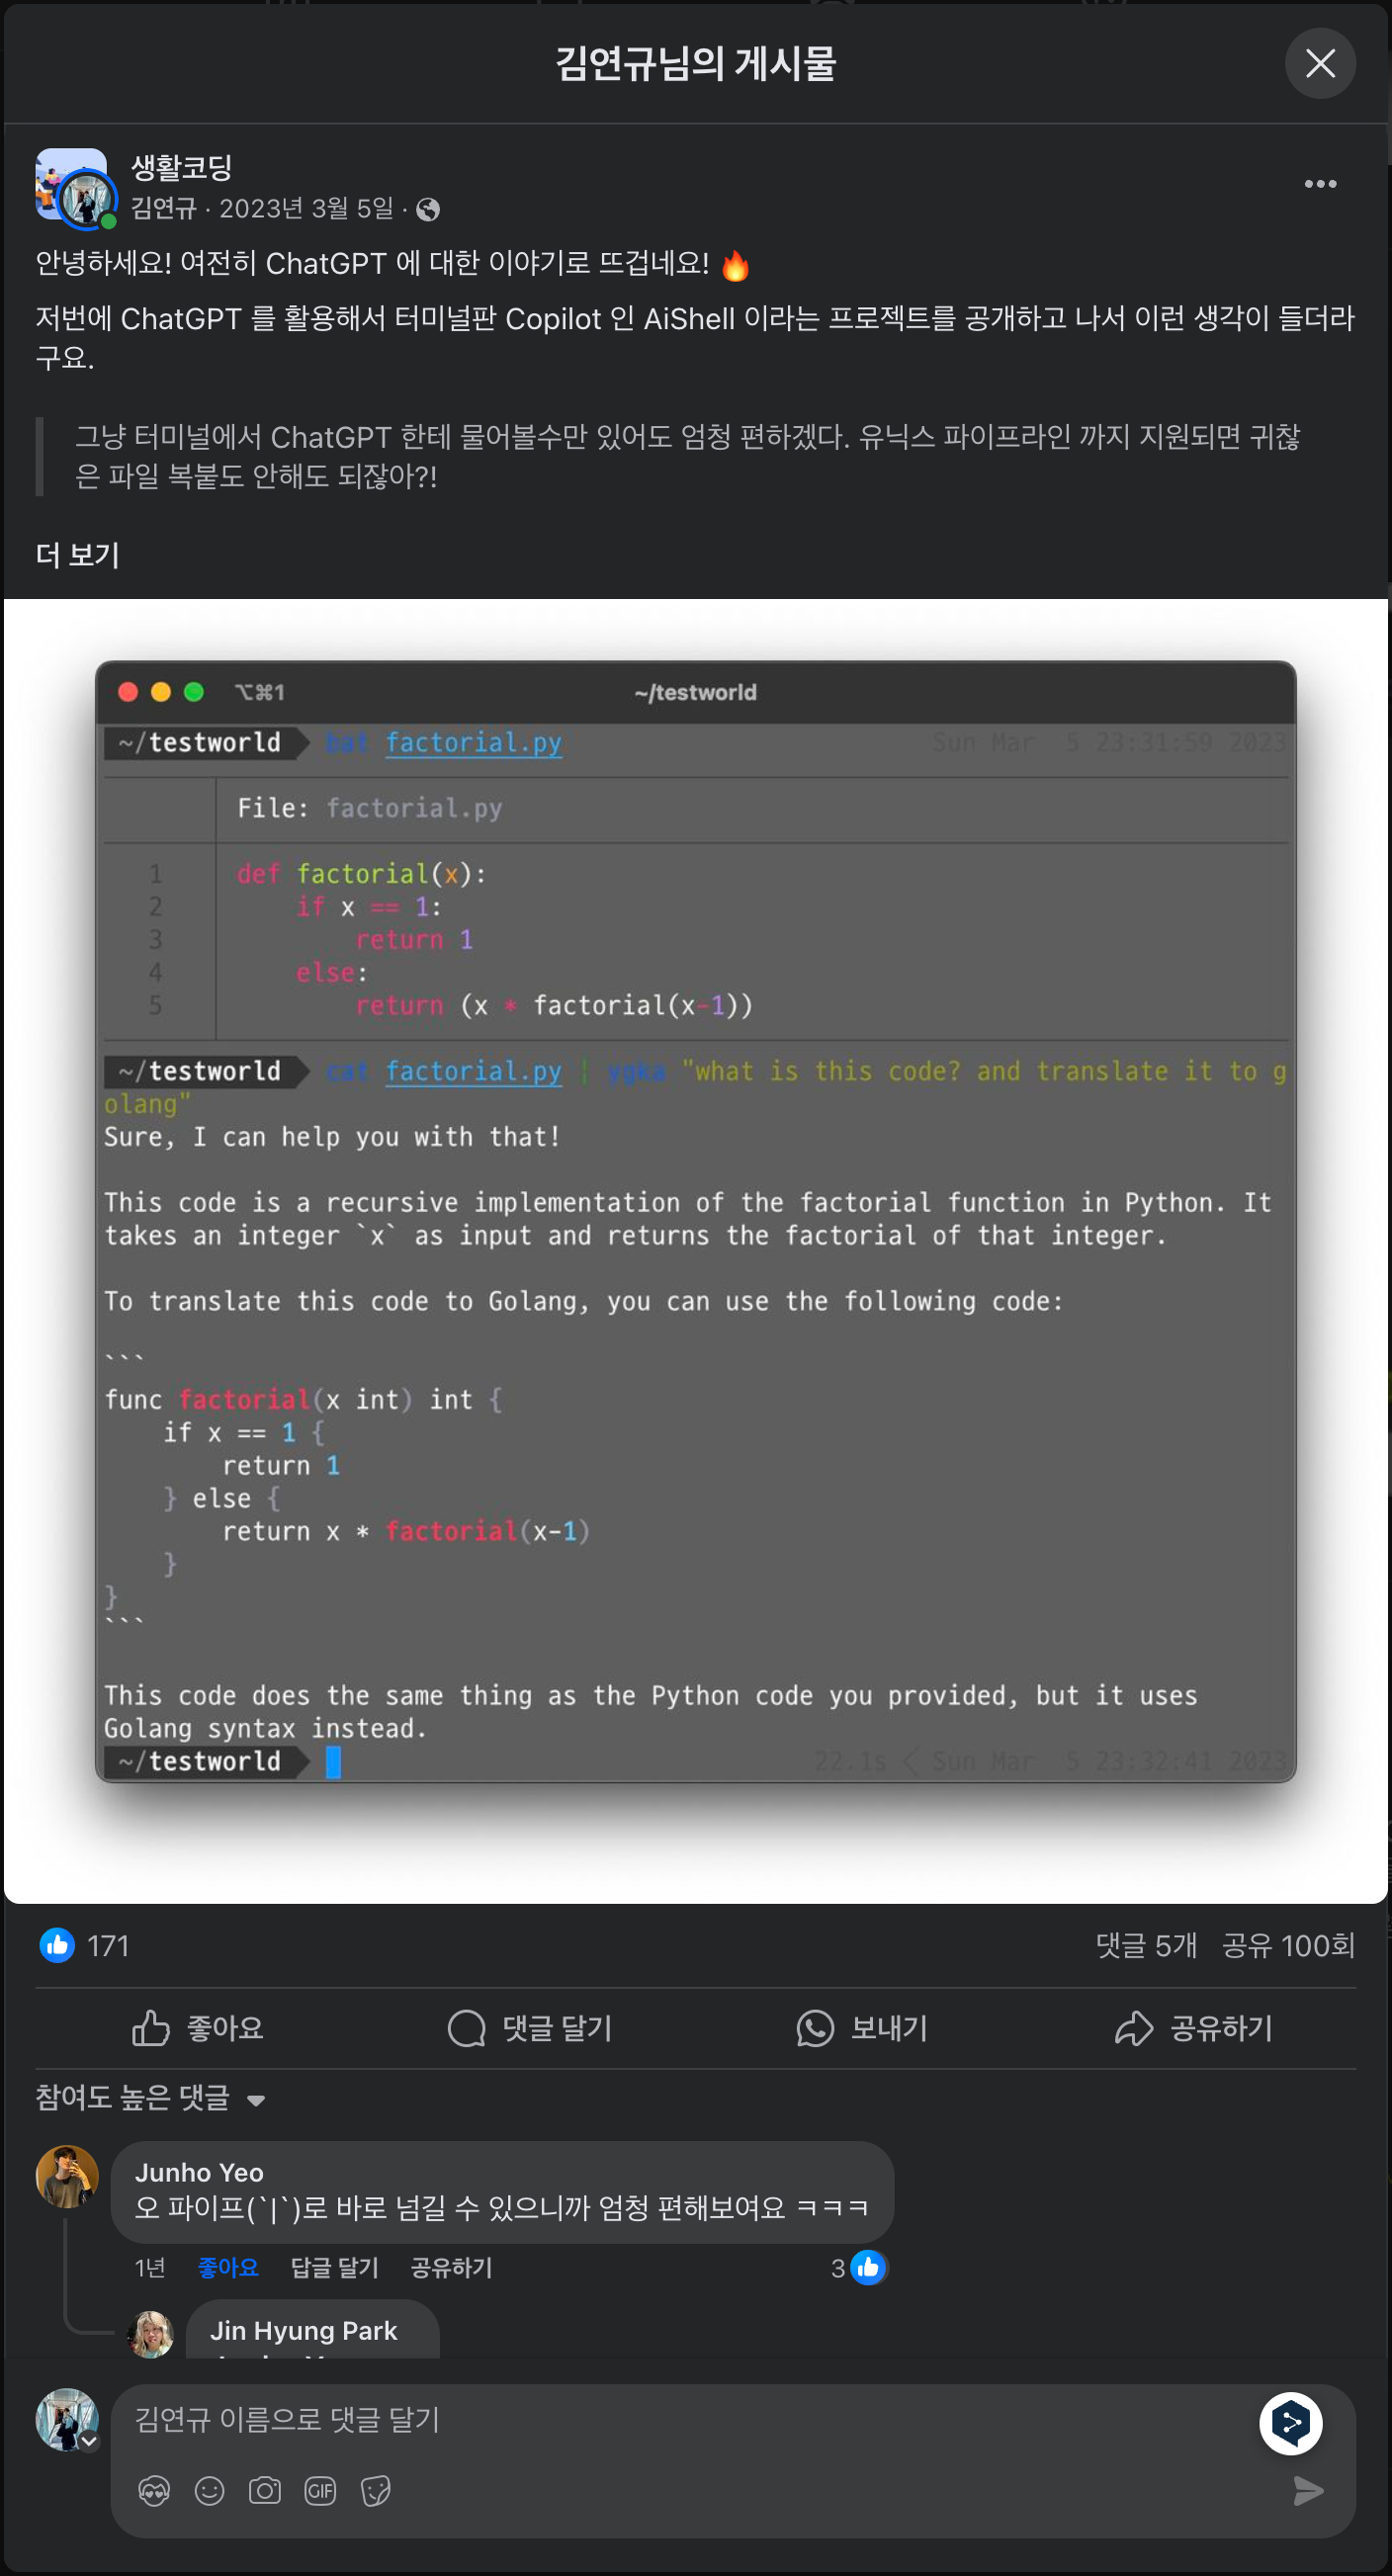The image size is (1392, 2576).
Task: Toggle 좋아요 on Junho Yeo's comment
Action: 228,2268
